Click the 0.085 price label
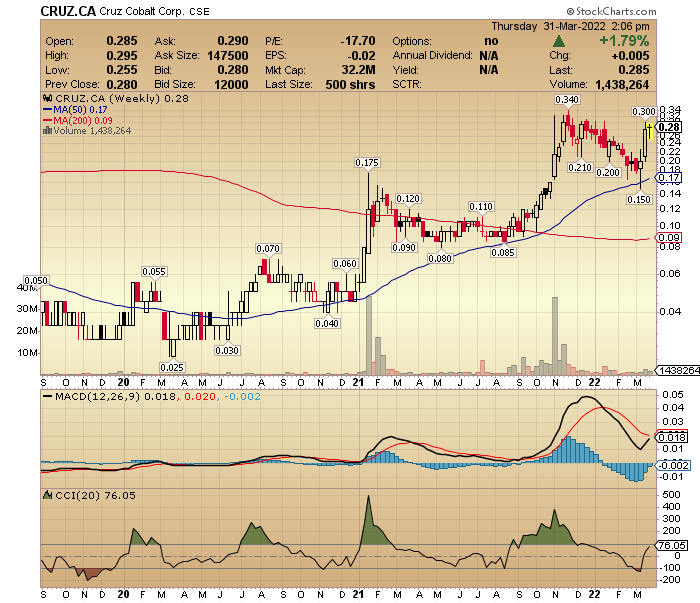Screen dimensions: 700x603 503,253
